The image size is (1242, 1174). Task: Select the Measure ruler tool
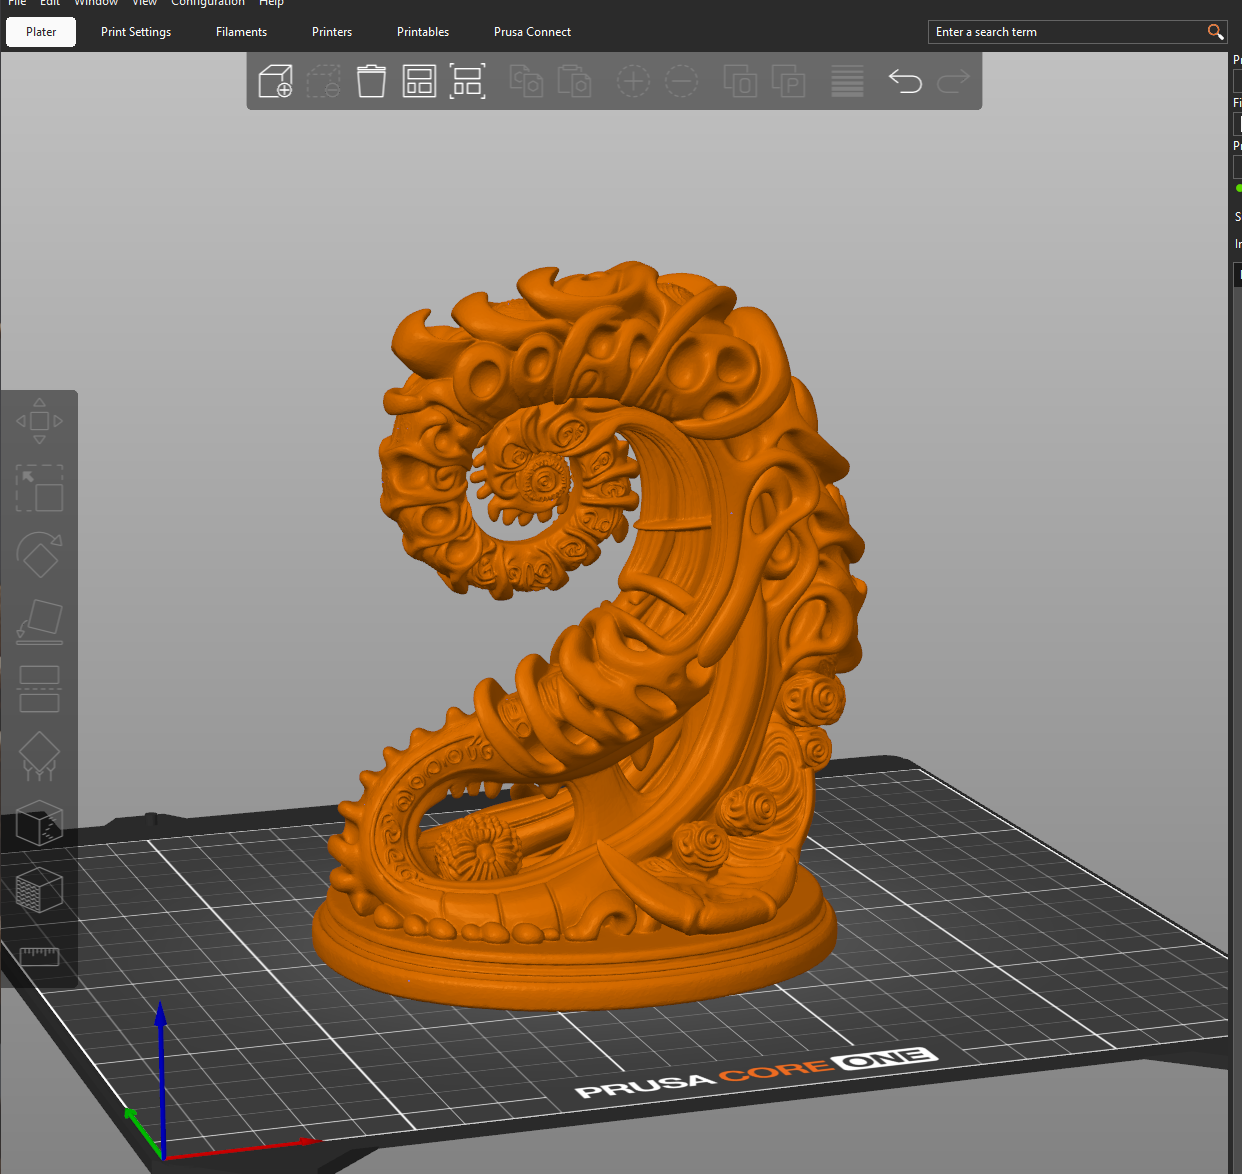(39, 957)
